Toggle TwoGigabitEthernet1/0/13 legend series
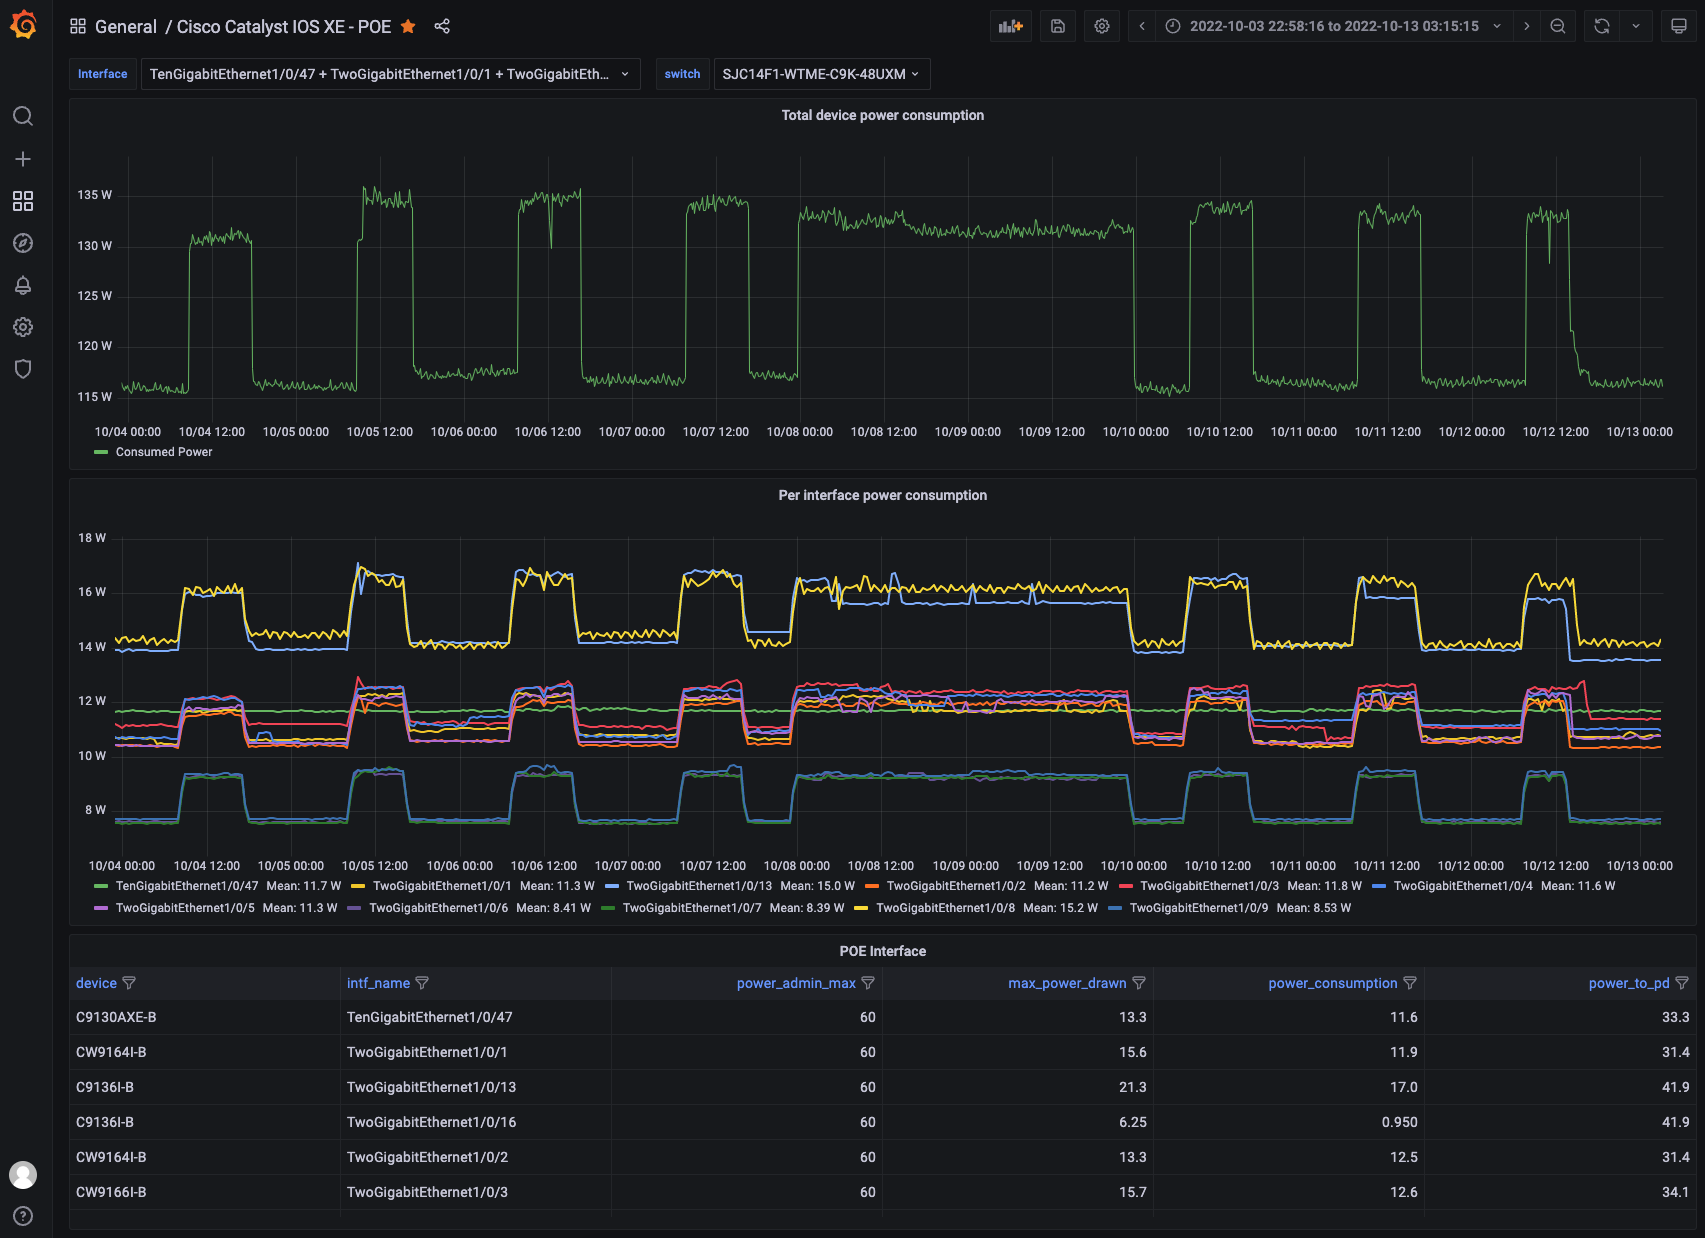1705x1238 pixels. (x=699, y=886)
